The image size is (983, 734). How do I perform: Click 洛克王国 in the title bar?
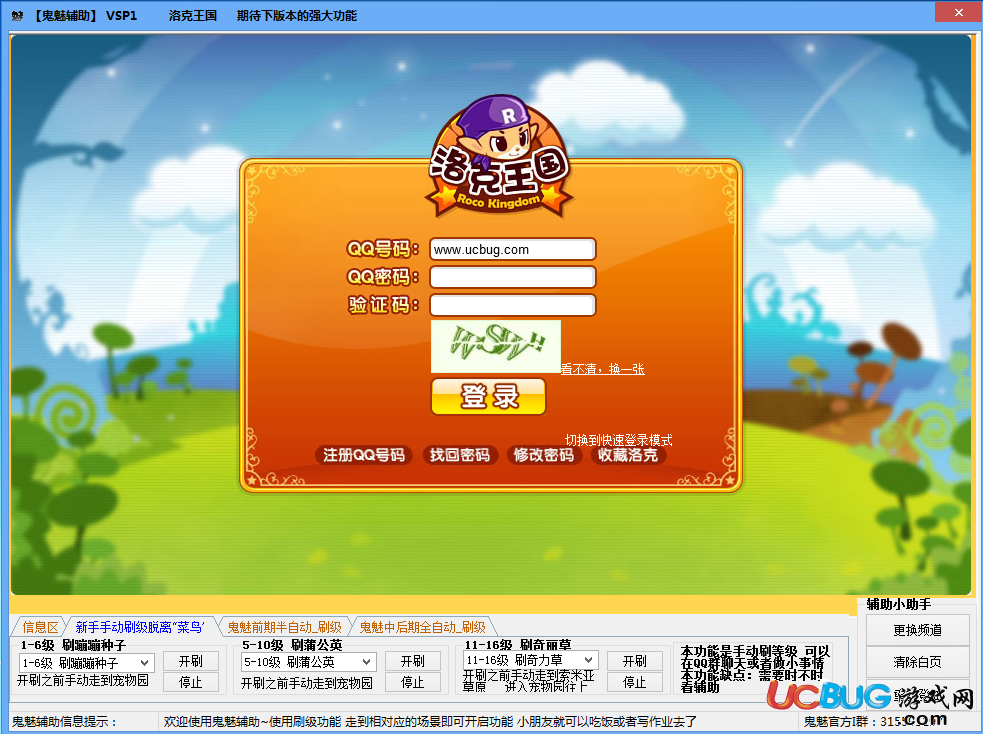point(192,16)
